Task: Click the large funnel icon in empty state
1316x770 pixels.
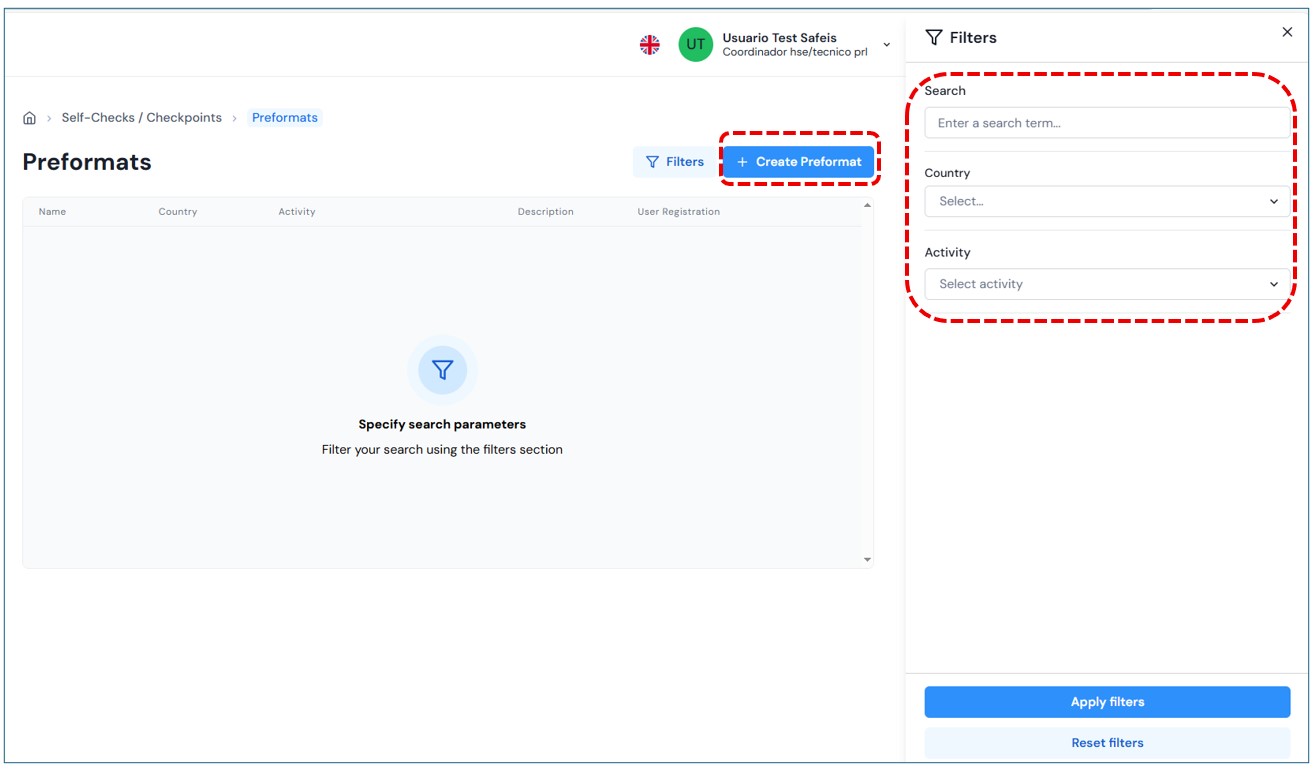Action: tap(442, 370)
